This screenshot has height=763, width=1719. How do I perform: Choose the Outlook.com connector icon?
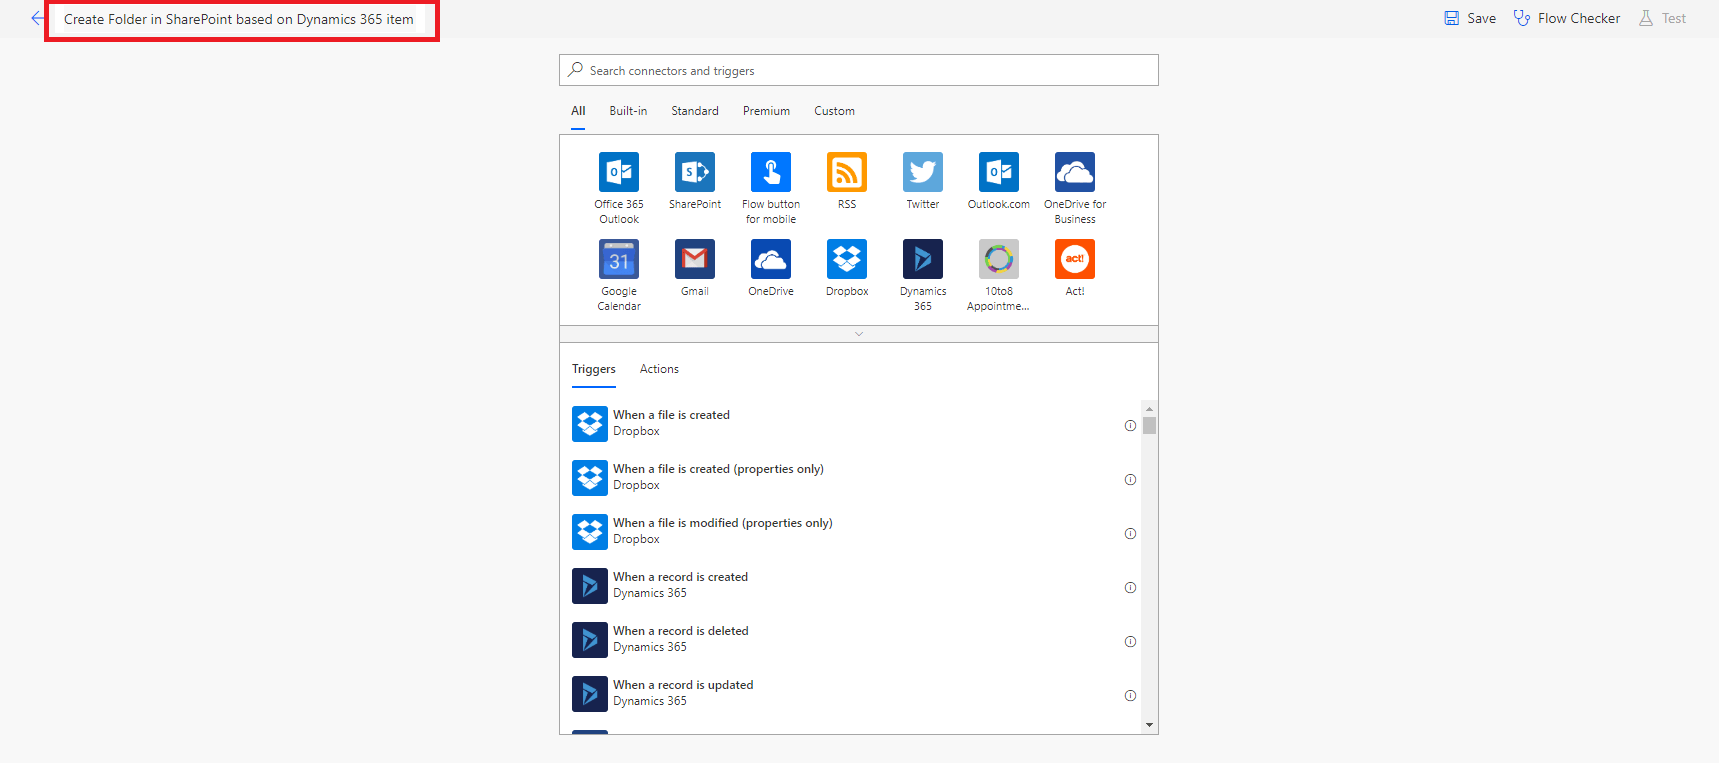click(x=999, y=172)
